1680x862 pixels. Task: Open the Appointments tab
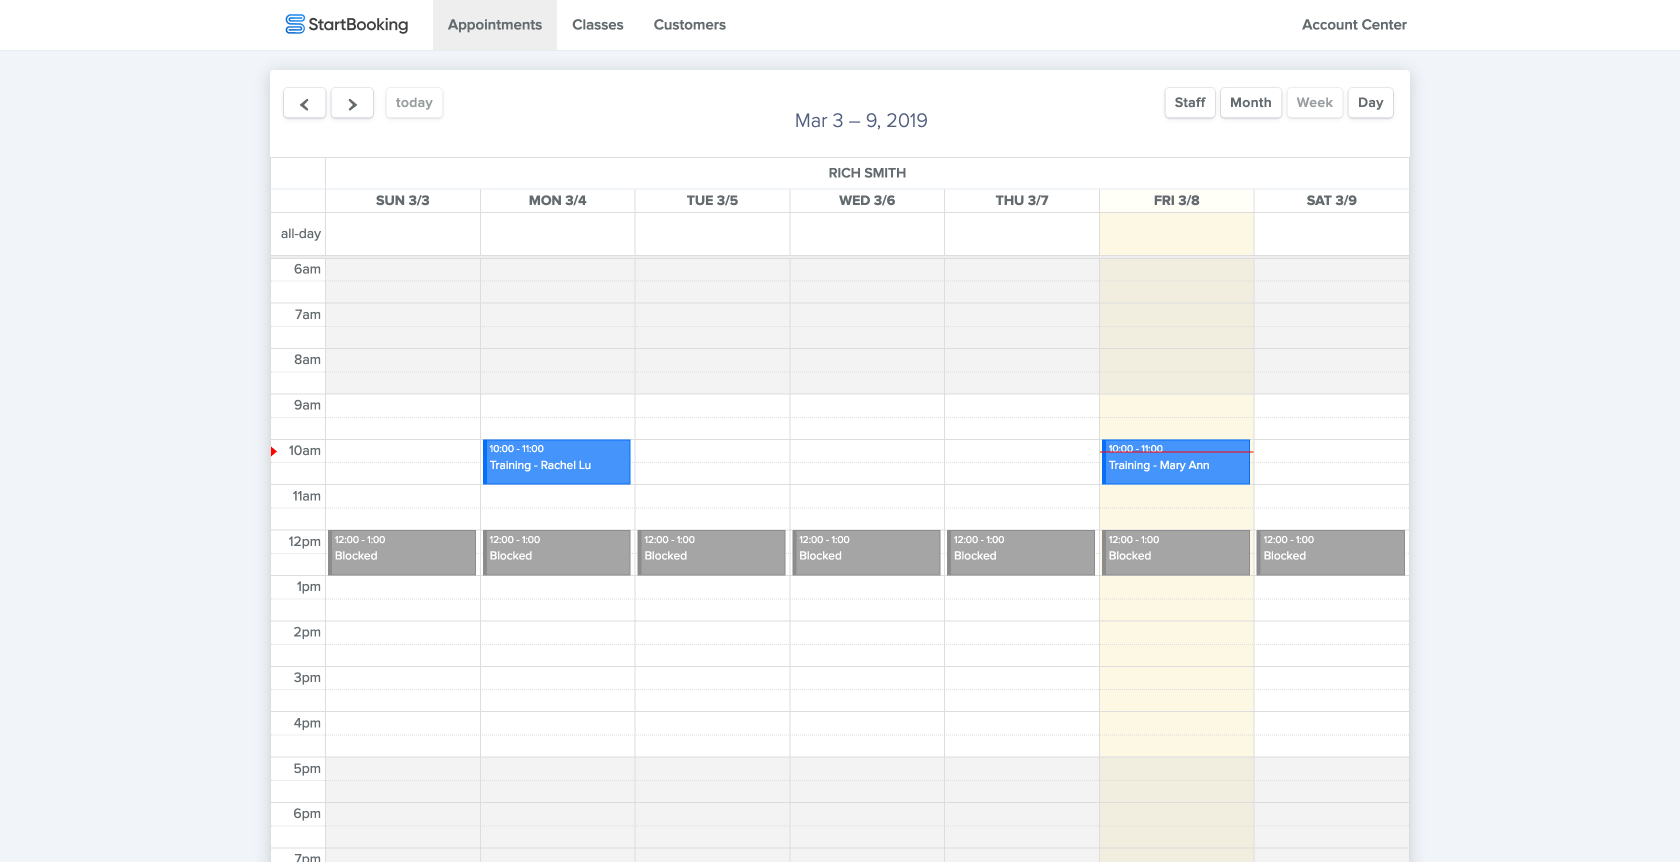[495, 25]
